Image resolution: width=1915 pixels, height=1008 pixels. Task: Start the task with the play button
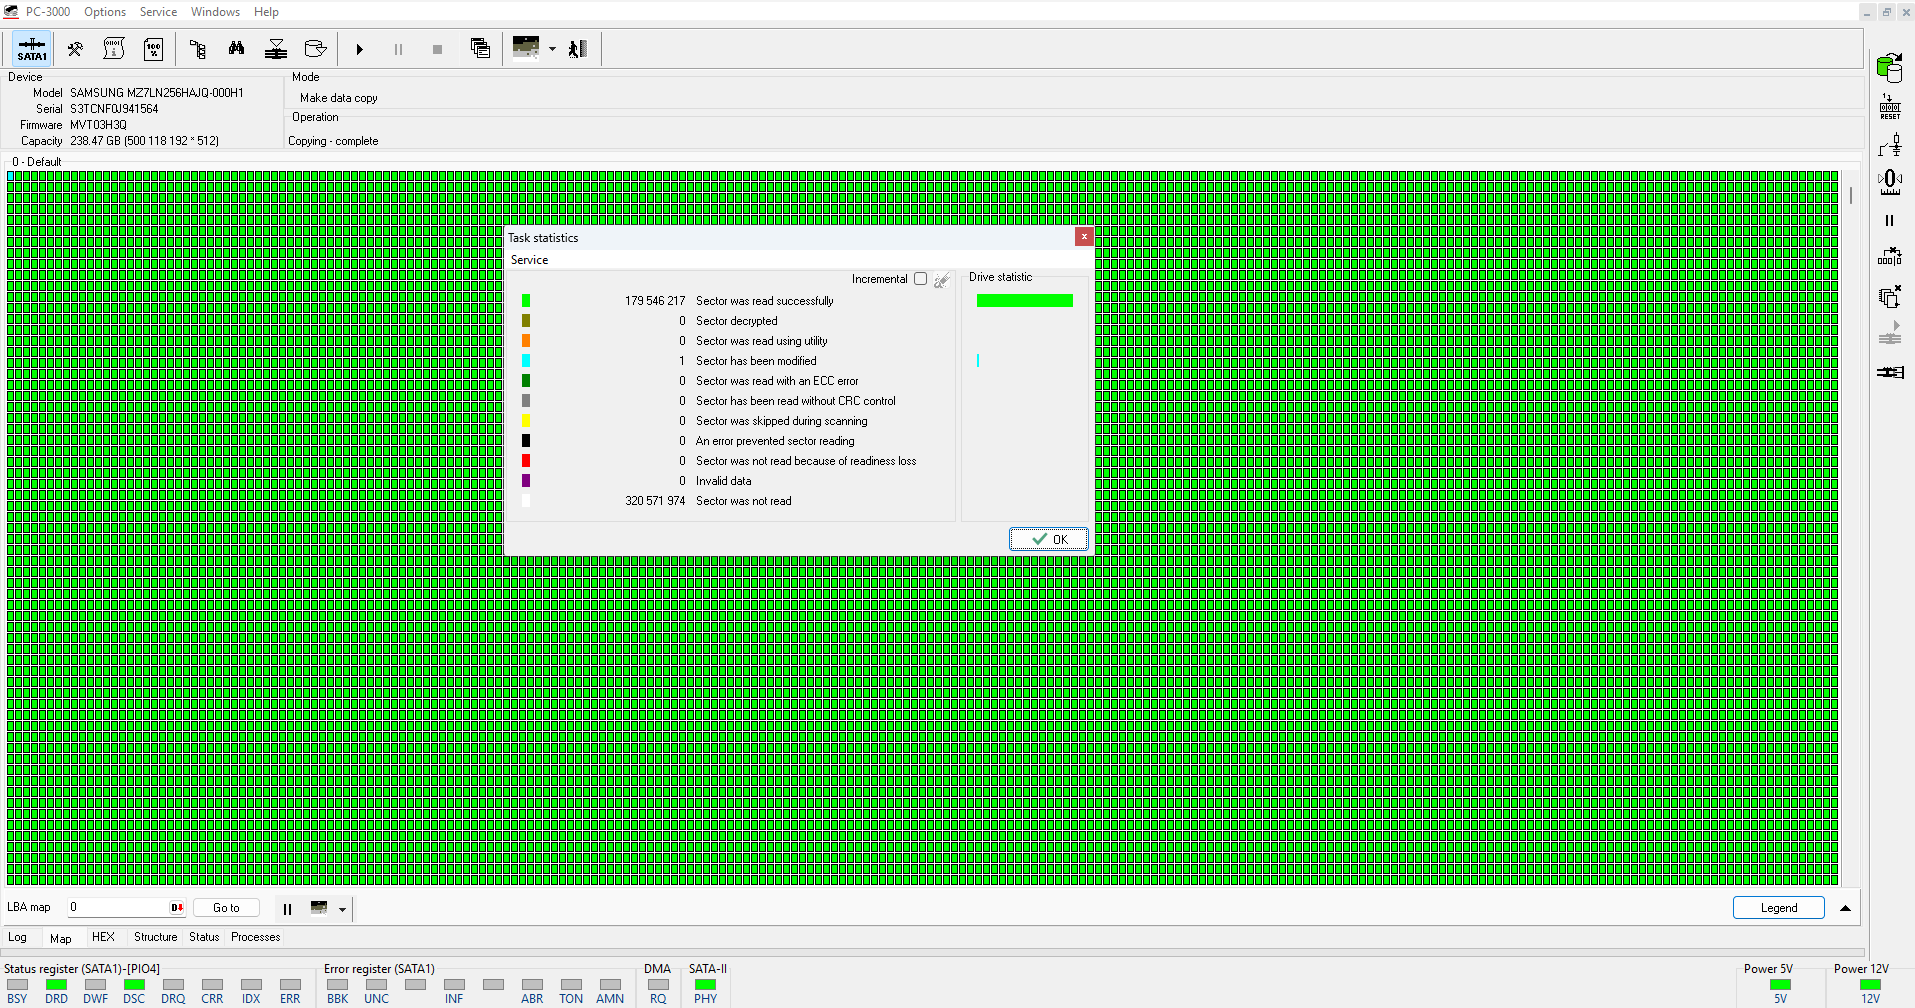point(359,49)
